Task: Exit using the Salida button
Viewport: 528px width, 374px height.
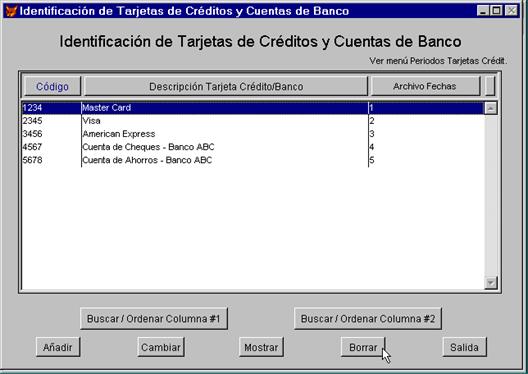Action: pyautogui.click(x=464, y=347)
